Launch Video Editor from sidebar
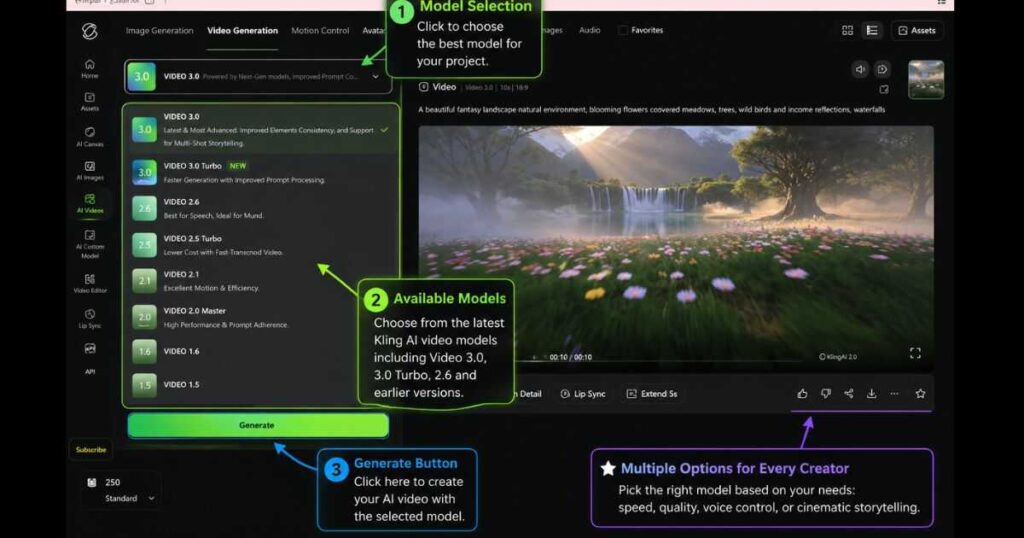 click(x=89, y=283)
